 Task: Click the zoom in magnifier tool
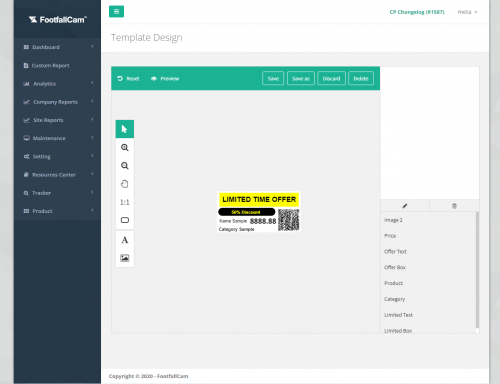pyautogui.click(x=125, y=147)
